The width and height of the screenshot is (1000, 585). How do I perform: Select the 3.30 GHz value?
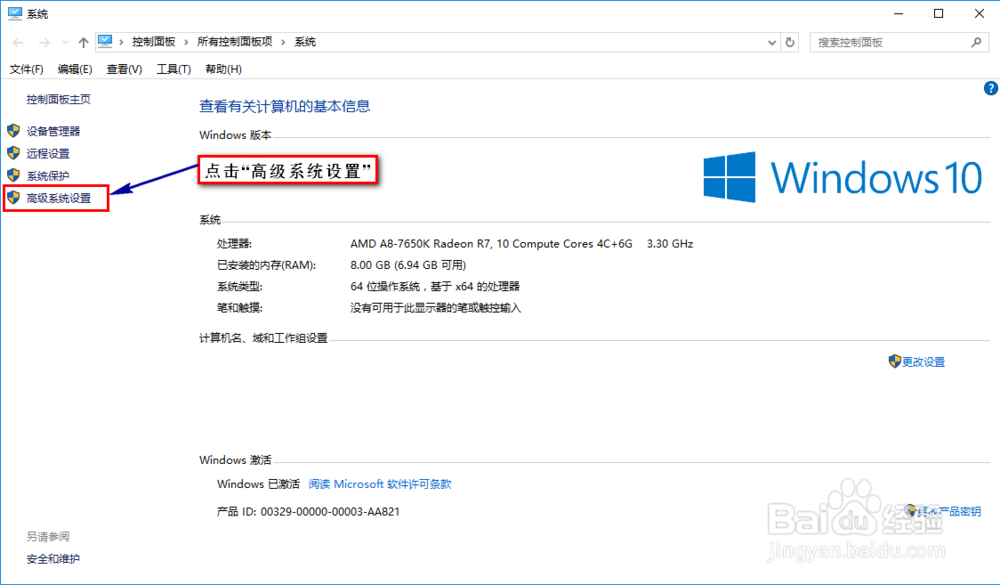[x=670, y=244]
